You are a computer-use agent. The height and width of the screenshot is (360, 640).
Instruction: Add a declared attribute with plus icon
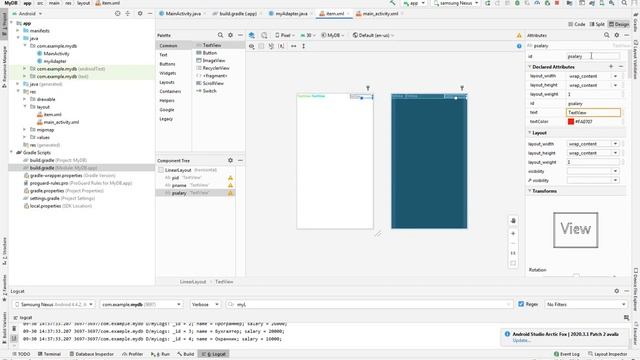coord(611,66)
